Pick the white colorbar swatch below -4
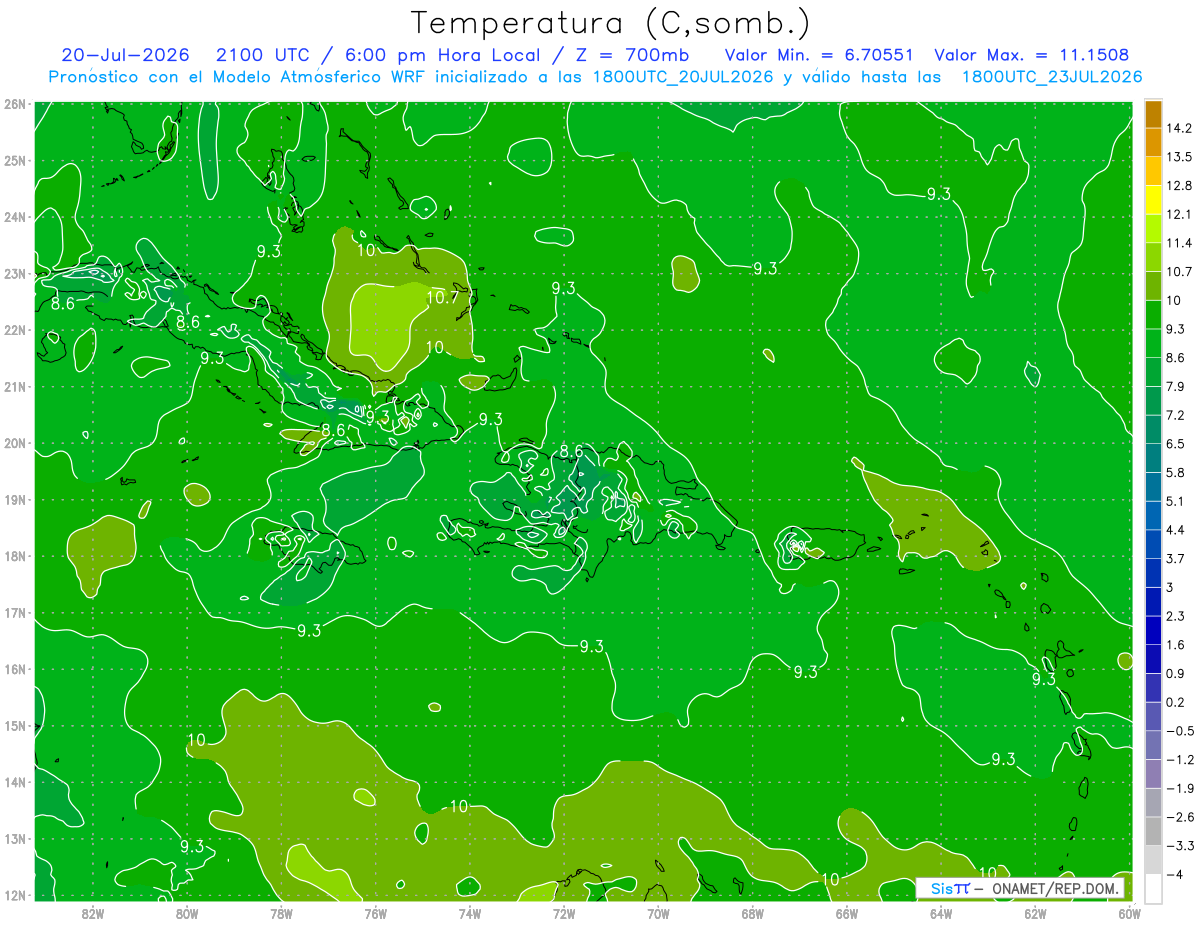This screenshot has height=927, width=1200. 1153,888
